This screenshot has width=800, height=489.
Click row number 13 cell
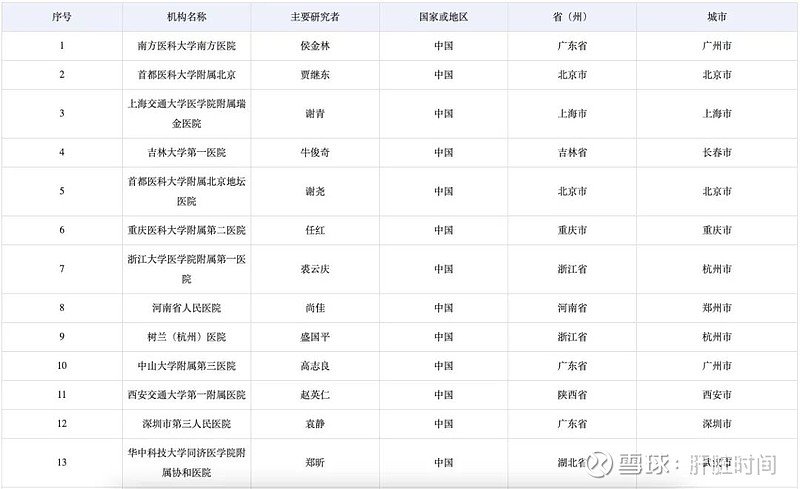[62, 463]
